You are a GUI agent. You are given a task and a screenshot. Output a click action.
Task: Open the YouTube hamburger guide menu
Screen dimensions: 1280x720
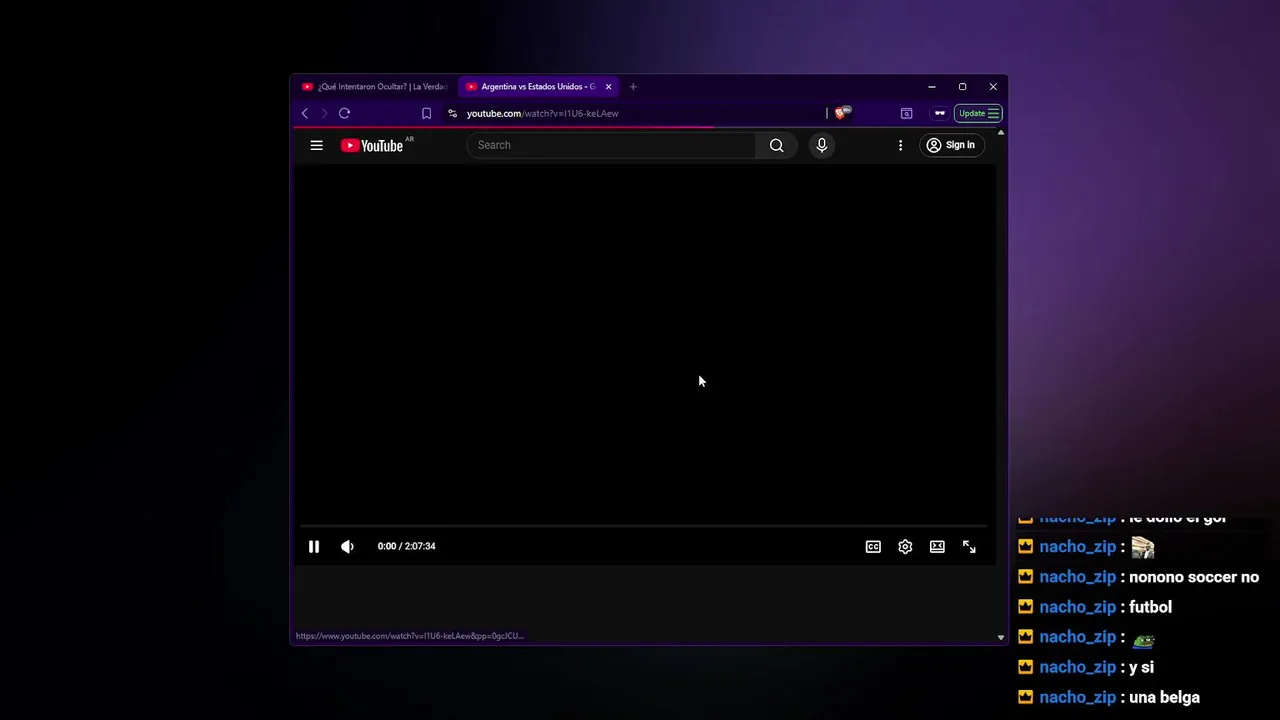coord(316,145)
